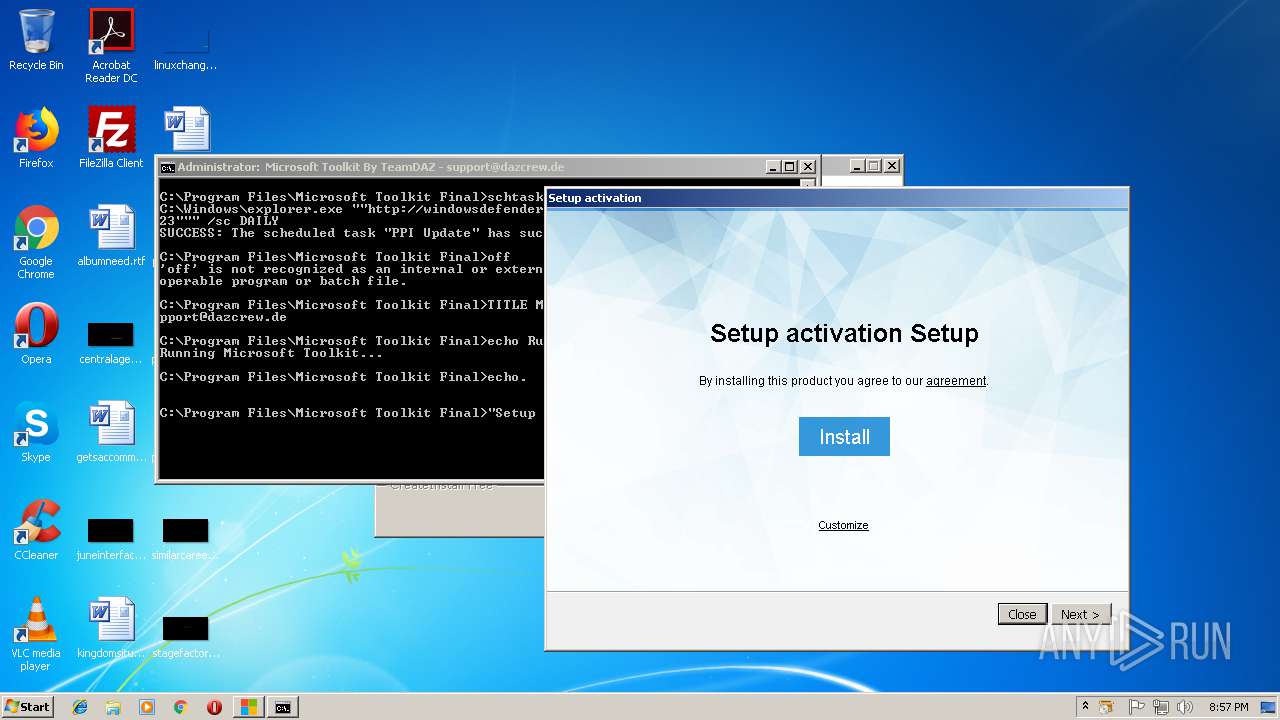Select the Word document above command window
Image resolution: width=1280 pixels, height=720 pixels.
[x=186, y=129]
